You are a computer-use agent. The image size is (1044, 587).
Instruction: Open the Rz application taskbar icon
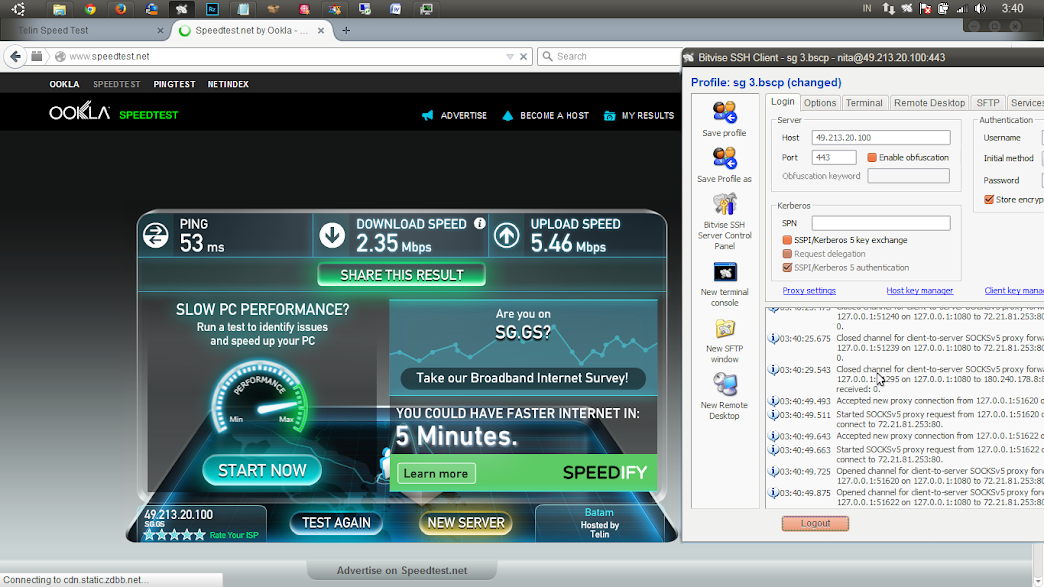[212, 9]
